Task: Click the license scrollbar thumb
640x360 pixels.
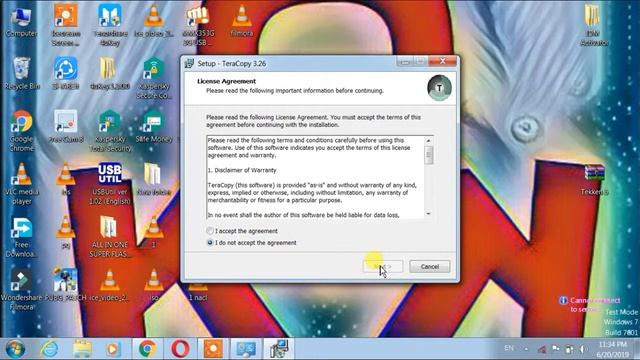Action: [x=428, y=155]
